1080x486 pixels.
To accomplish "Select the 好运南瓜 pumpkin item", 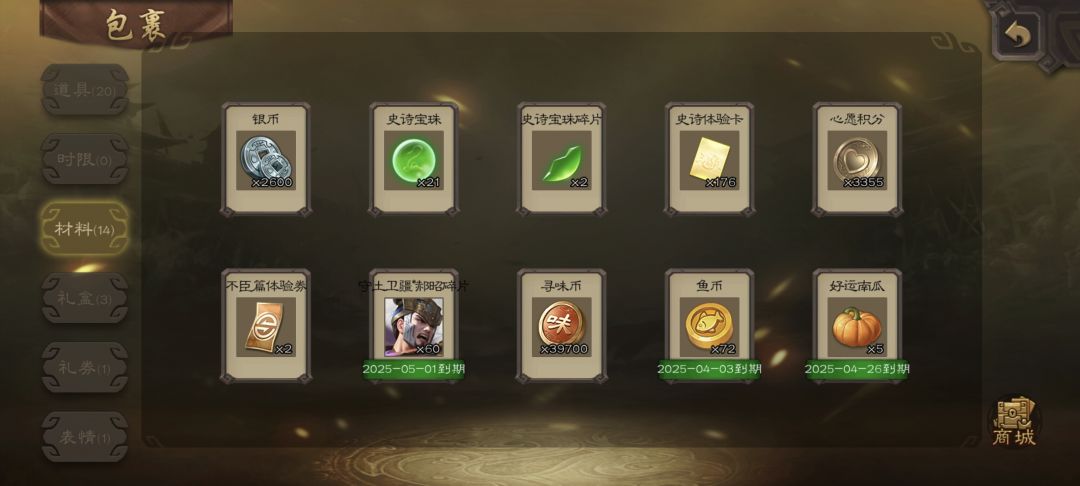I will [x=857, y=326].
